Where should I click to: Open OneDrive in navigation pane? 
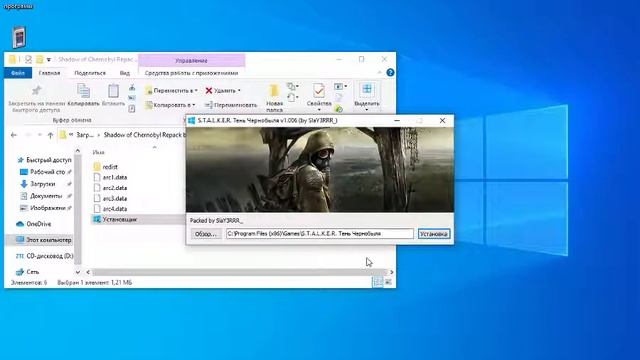click(x=34, y=224)
